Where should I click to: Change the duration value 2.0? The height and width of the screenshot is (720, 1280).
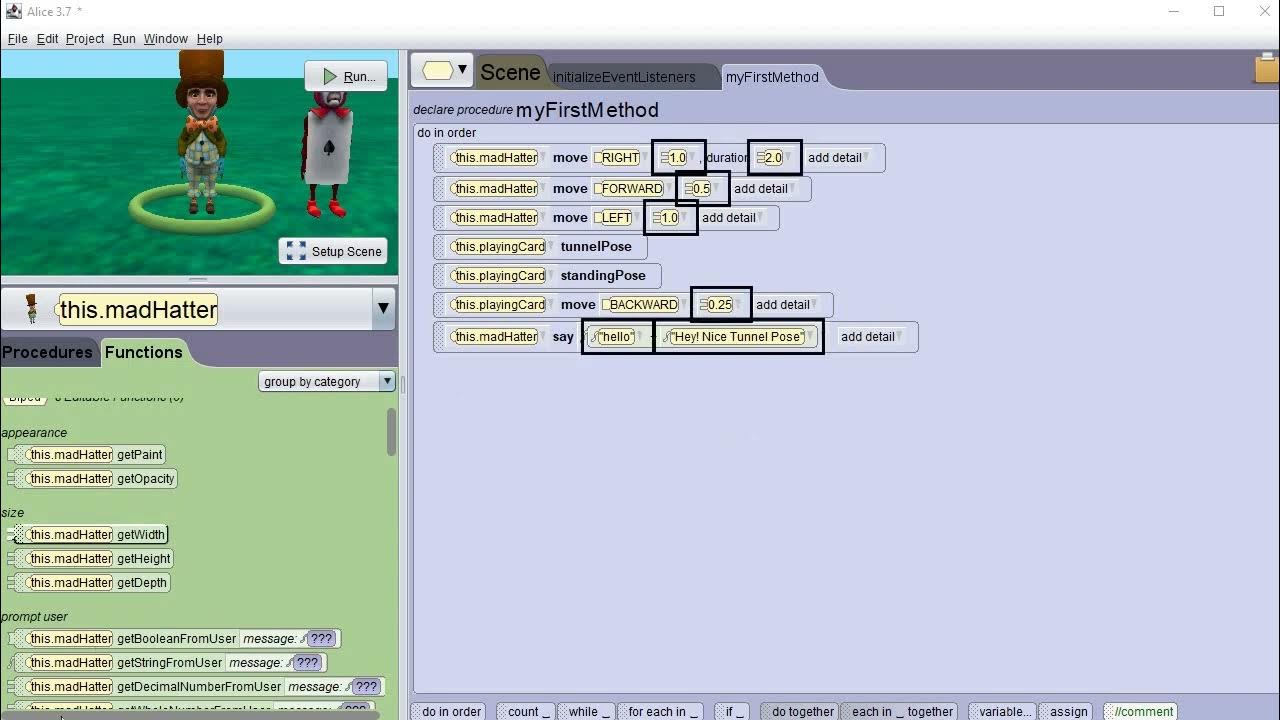tap(774, 157)
